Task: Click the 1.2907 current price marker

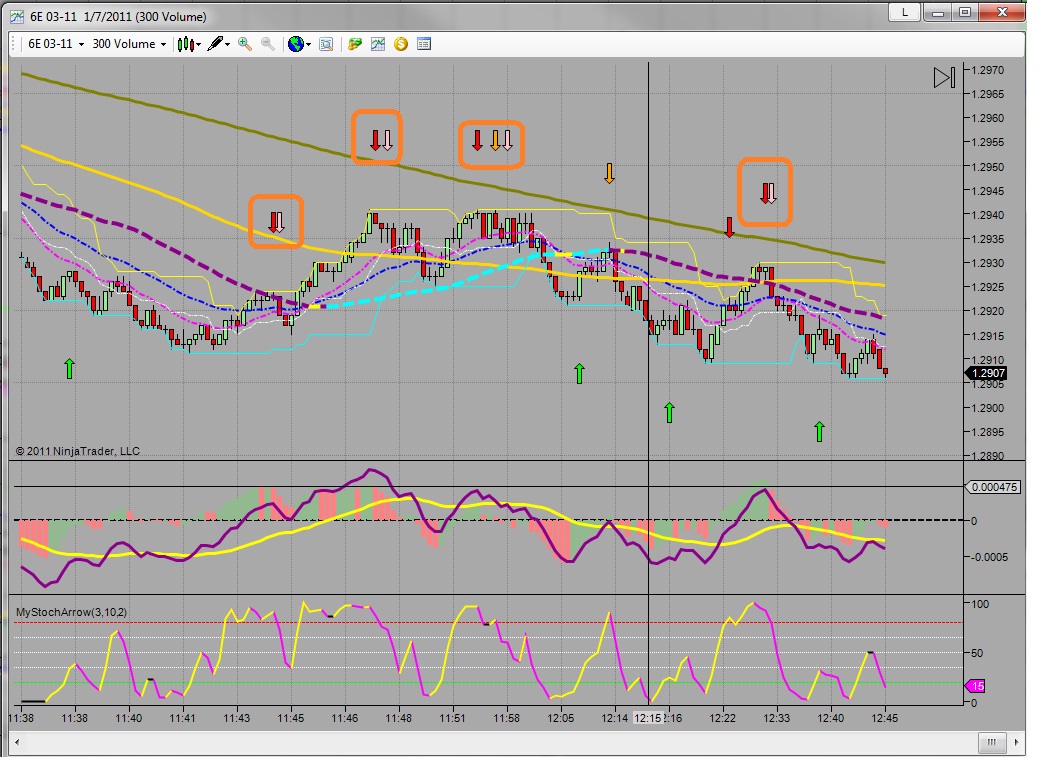Action: click(985, 373)
